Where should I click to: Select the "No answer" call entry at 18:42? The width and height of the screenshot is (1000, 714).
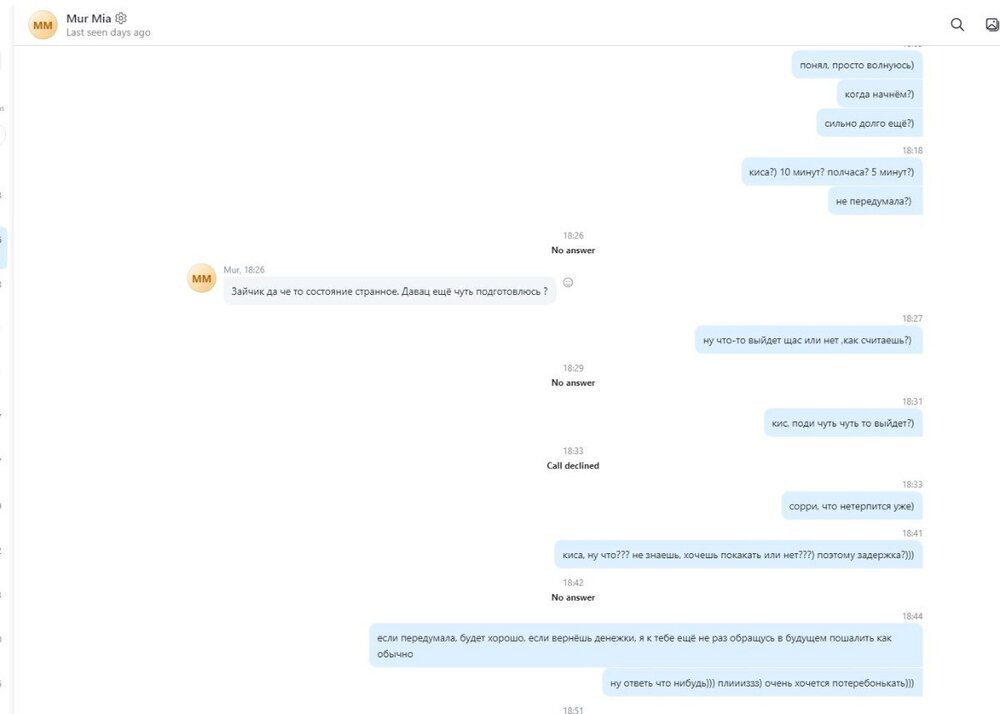pos(573,598)
